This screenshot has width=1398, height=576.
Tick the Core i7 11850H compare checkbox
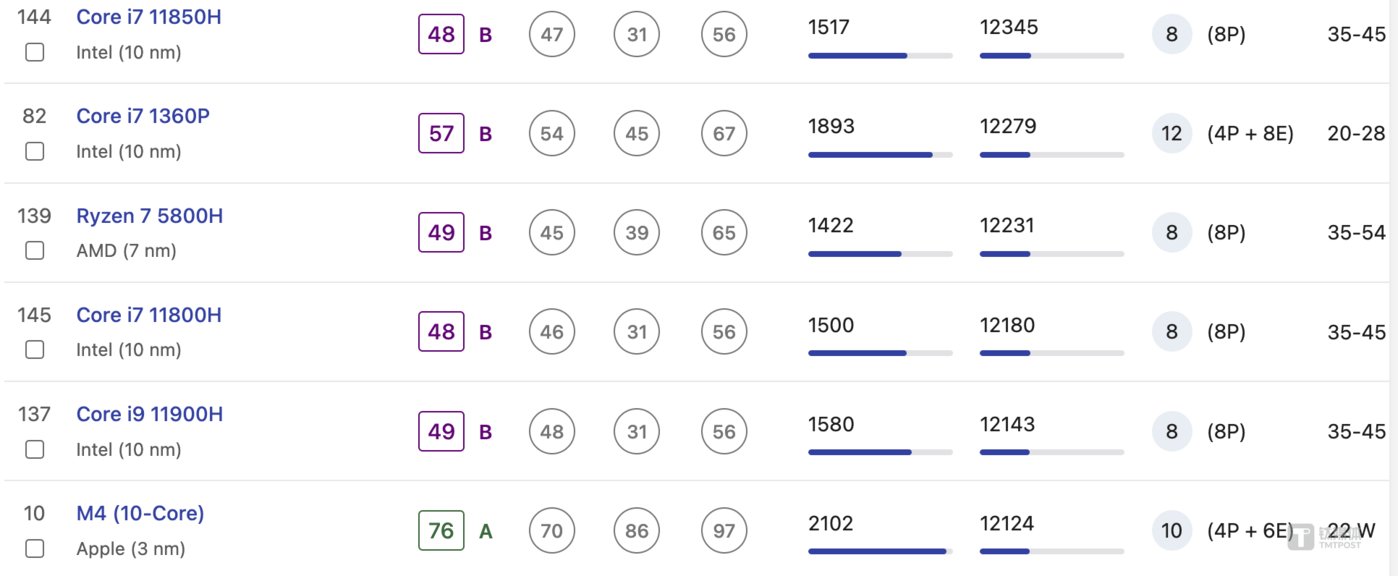pos(35,52)
